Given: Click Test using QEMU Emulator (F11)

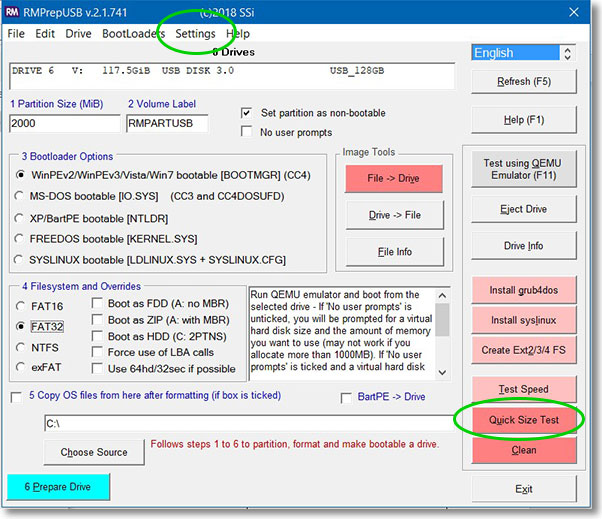Looking at the screenshot, I should 524,169.
